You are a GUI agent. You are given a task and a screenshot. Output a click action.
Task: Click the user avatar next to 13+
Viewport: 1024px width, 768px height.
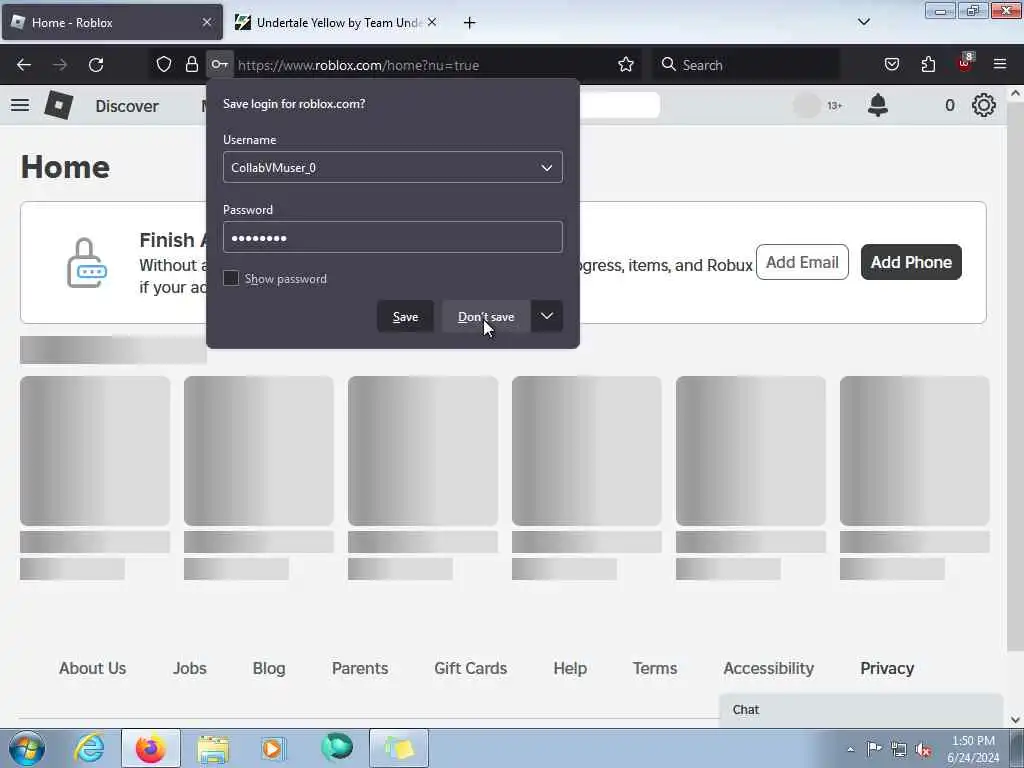pos(807,105)
